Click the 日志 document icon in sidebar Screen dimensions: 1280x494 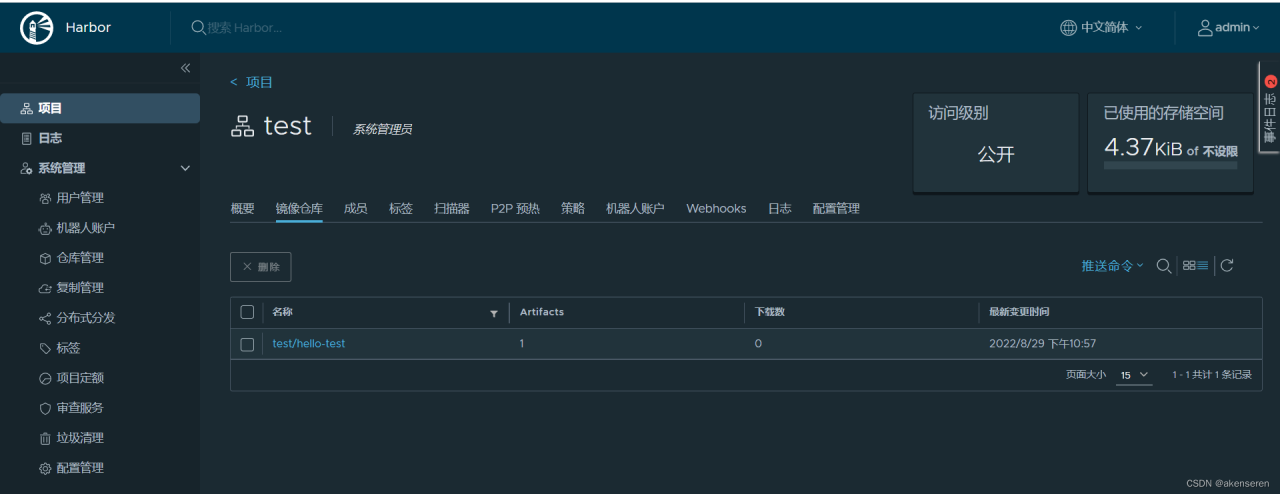[x=27, y=138]
